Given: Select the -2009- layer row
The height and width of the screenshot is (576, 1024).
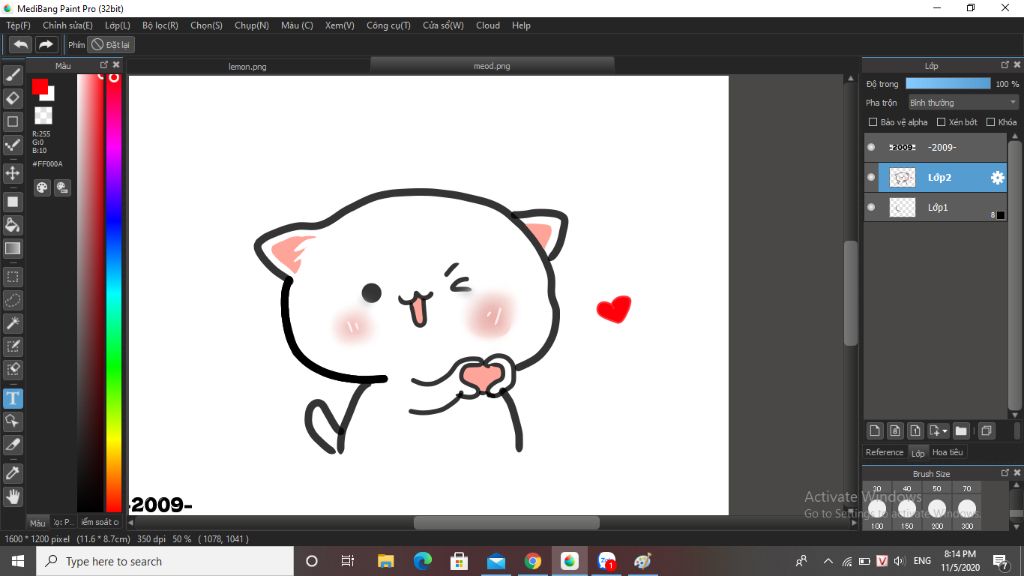Looking at the screenshot, I should pyautogui.click(x=935, y=148).
